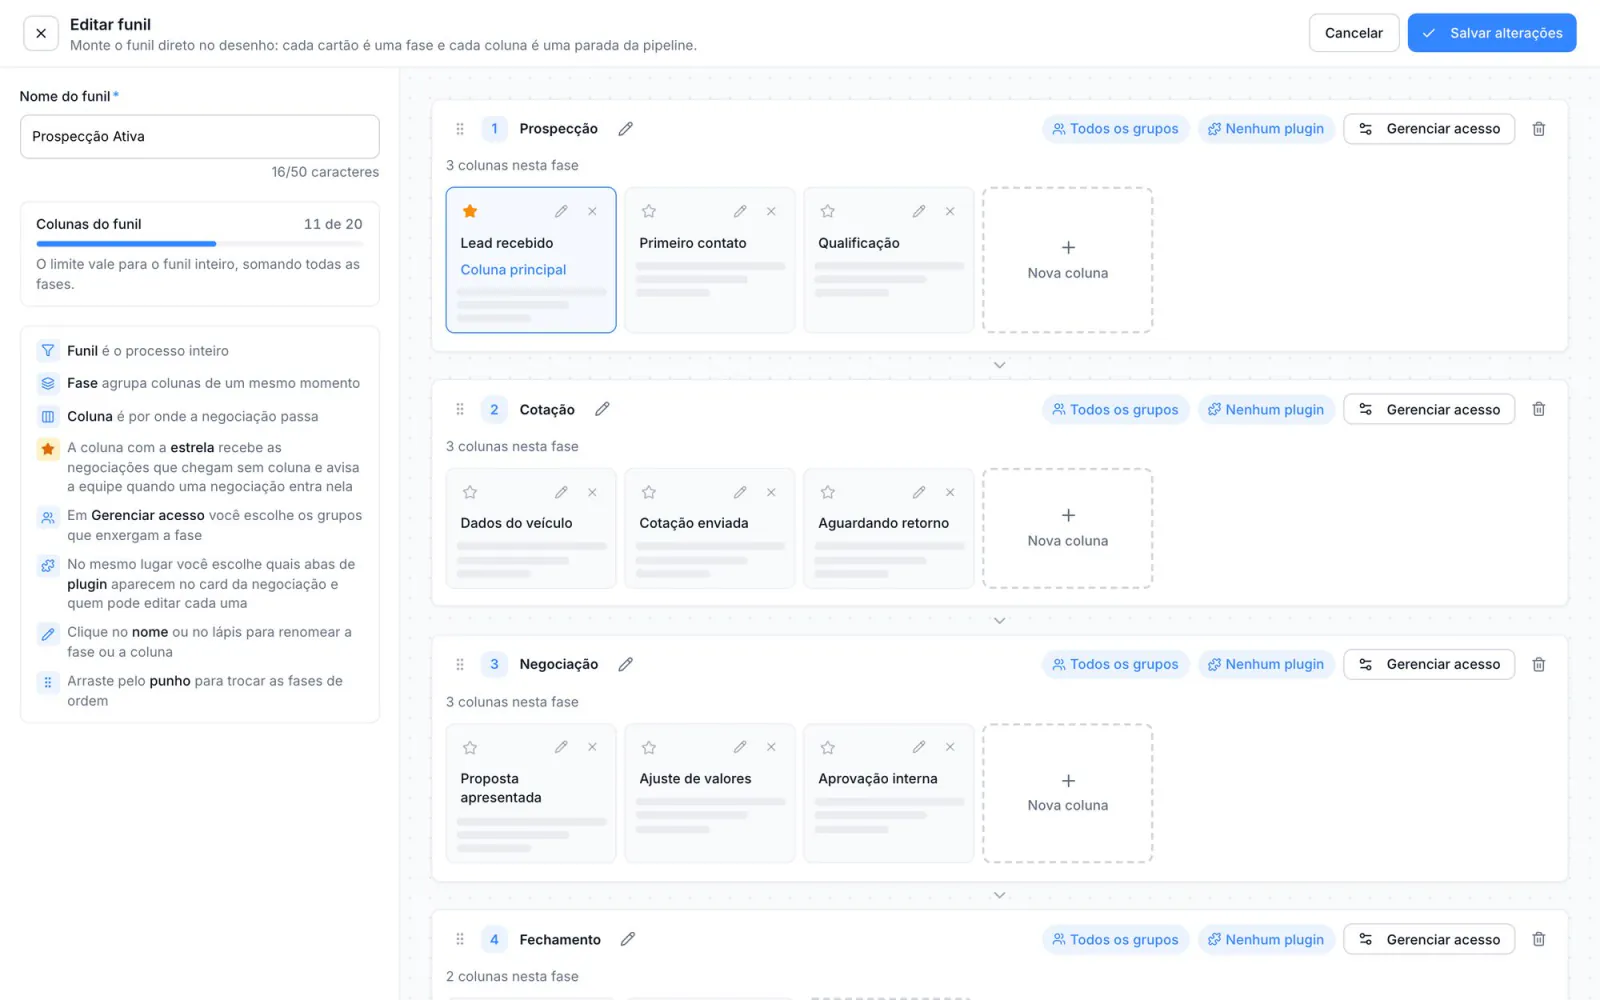Screen dimensions: 1600x1000
Task: Star the Aguardando retorno column
Action: point(828,492)
